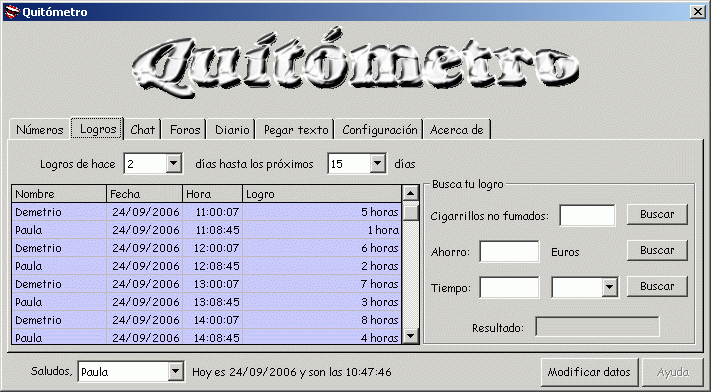This screenshot has width=711, height=392.
Task: Select the Pegar texto tab
Action: [x=296, y=129]
